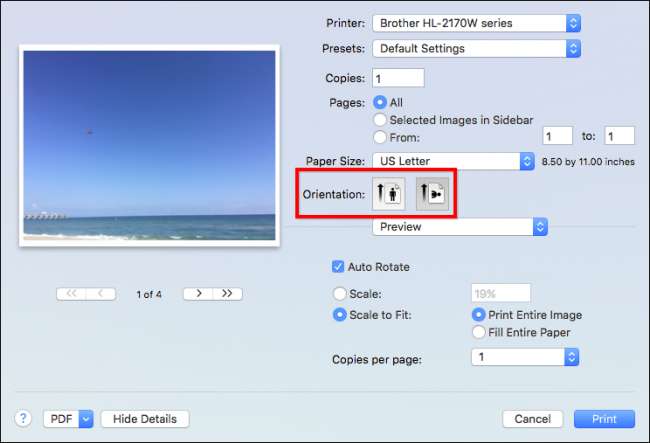The image size is (650, 443).
Task: Open the PDF dropdown arrow
Action: pyautogui.click(x=86, y=419)
